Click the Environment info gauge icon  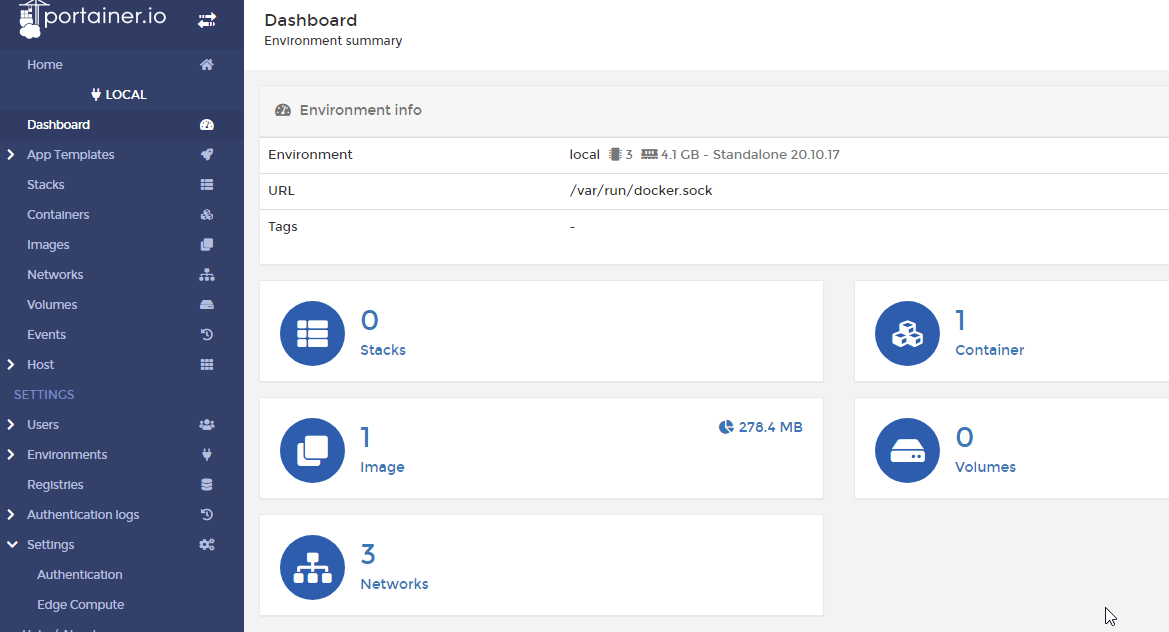(x=283, y=110)
